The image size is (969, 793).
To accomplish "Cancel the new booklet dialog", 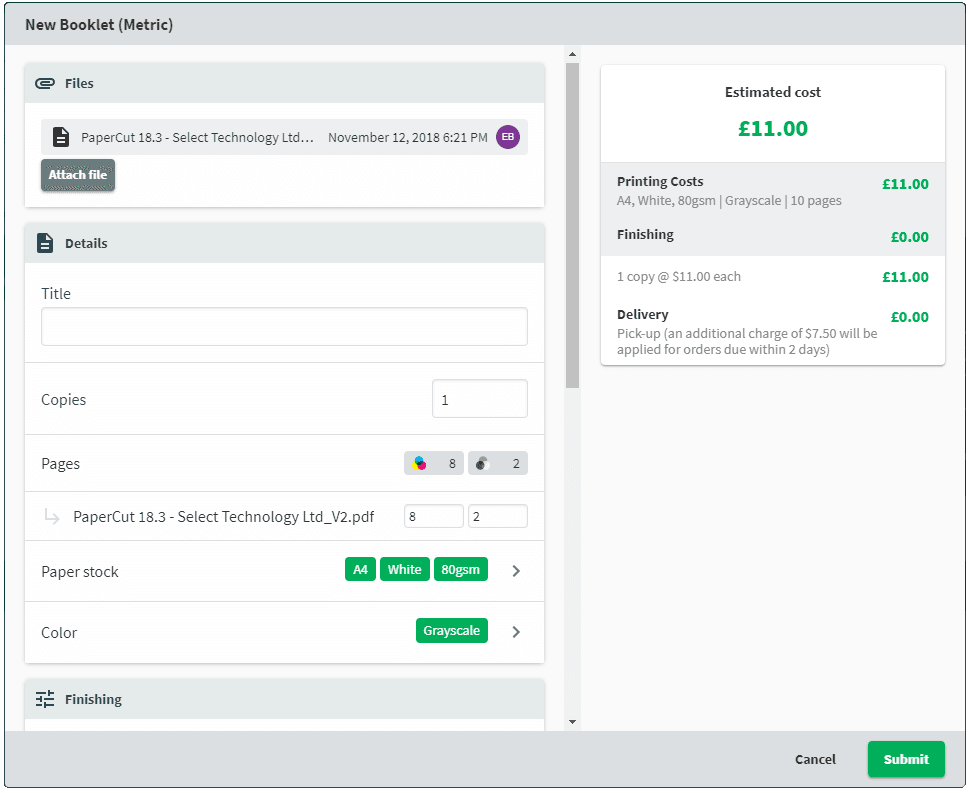I will pos(815,760).
